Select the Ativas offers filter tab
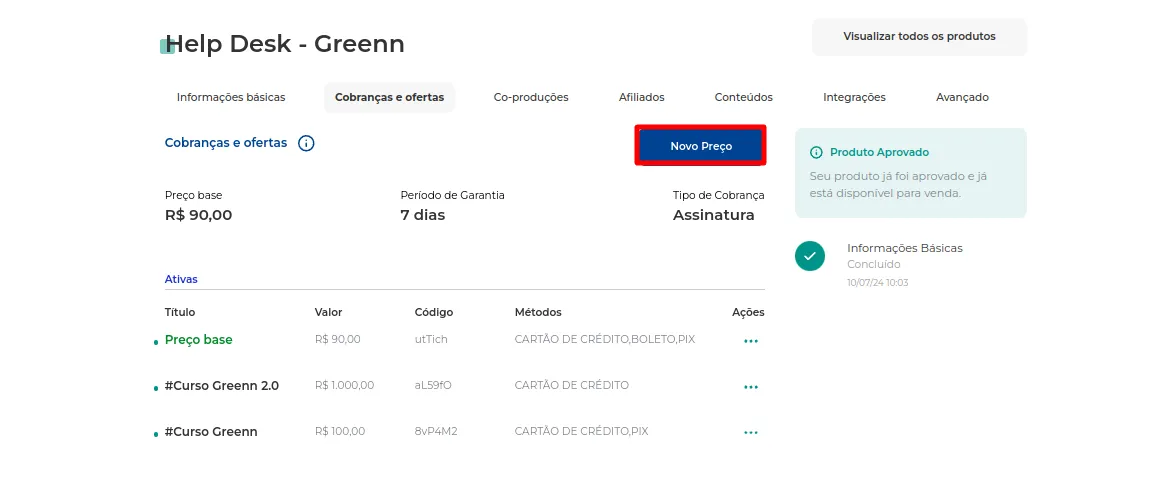The width and height of the screenshot is (1153, 487). (x=181, y=280)
